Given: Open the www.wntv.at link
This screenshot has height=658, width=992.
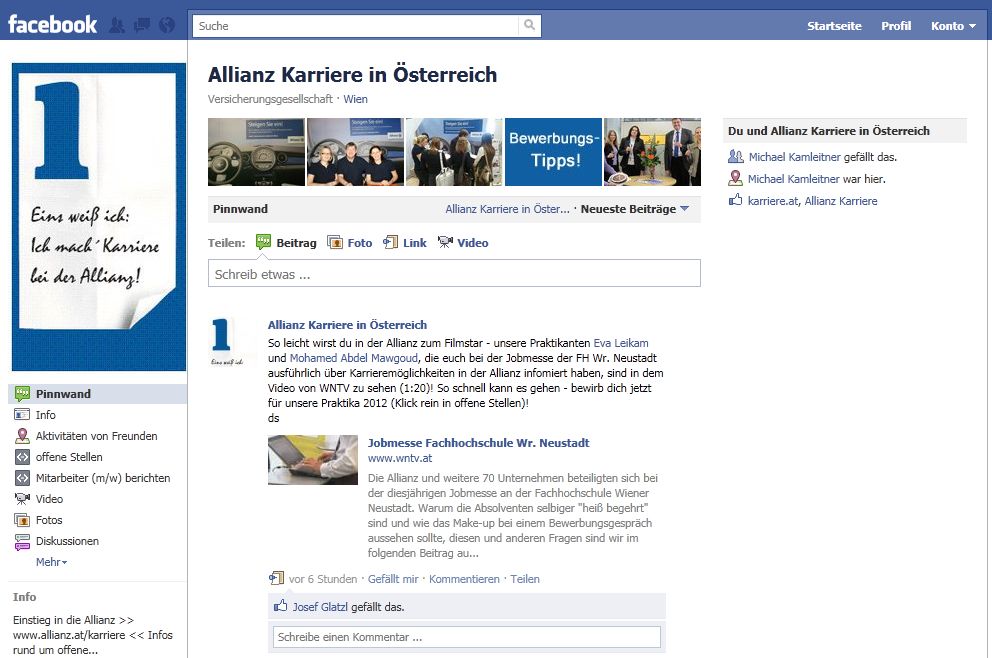Looking at the screenshot, I should point(400,458).
